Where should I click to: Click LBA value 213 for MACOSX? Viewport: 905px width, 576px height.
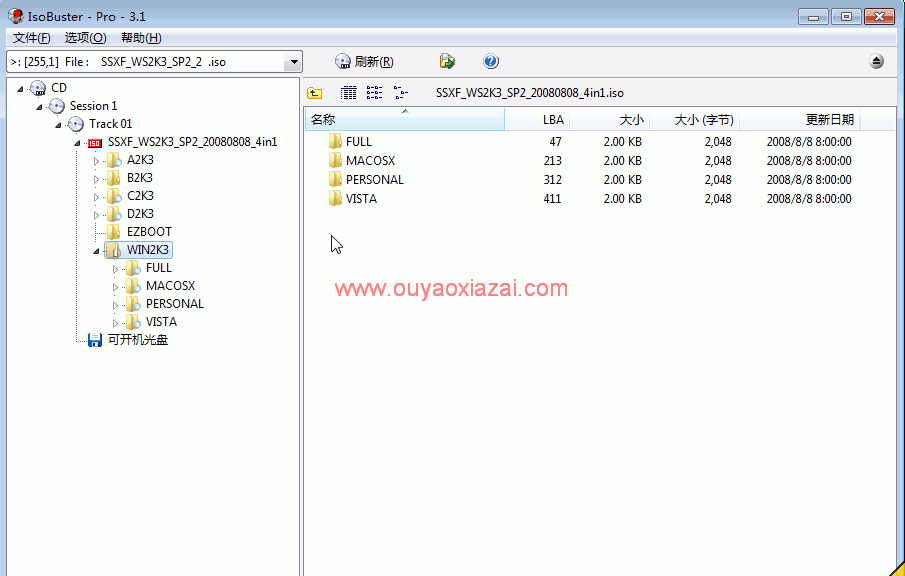point(552,160)
